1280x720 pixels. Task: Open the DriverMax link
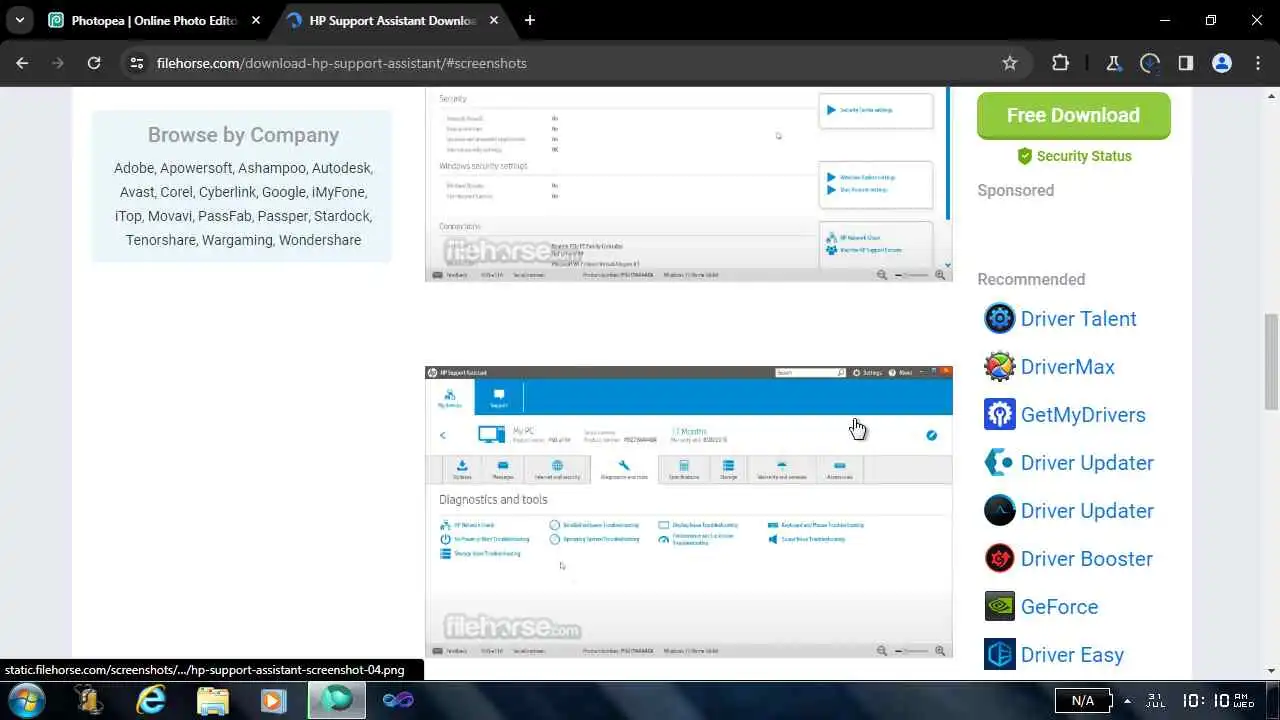pyautogui.click(x=1067, y=367)
